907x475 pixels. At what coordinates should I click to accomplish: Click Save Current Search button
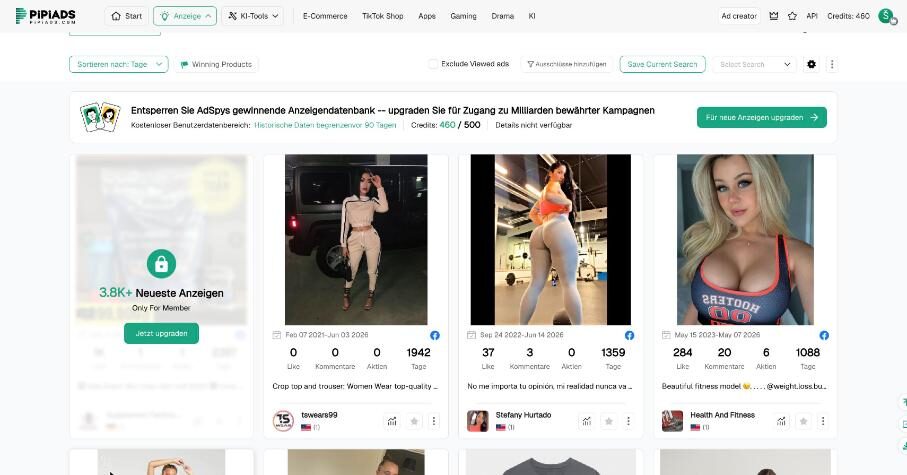(x=662, y=64)
